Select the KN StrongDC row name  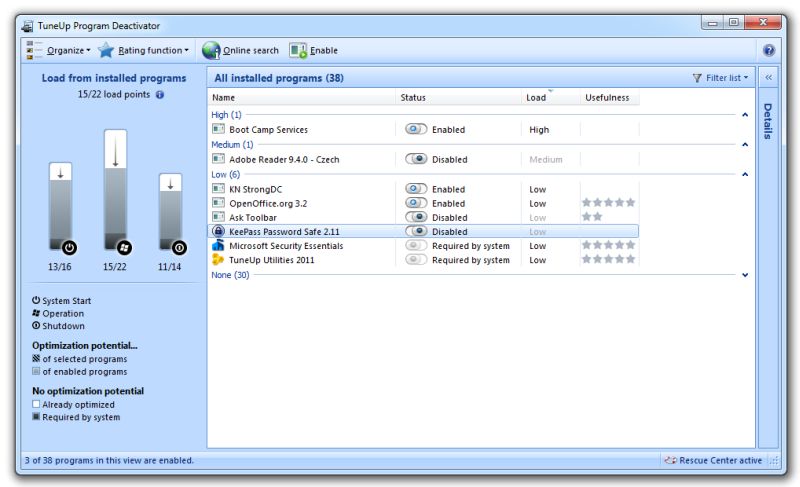(x=256, y=189)
